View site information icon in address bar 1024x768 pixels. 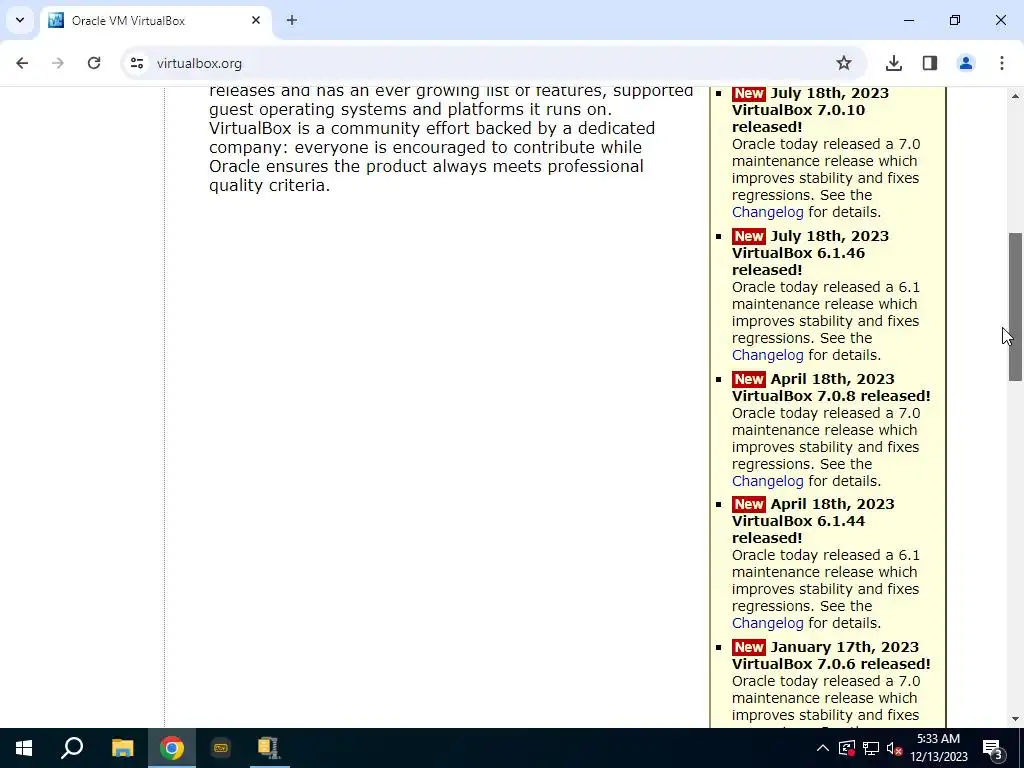136,63
